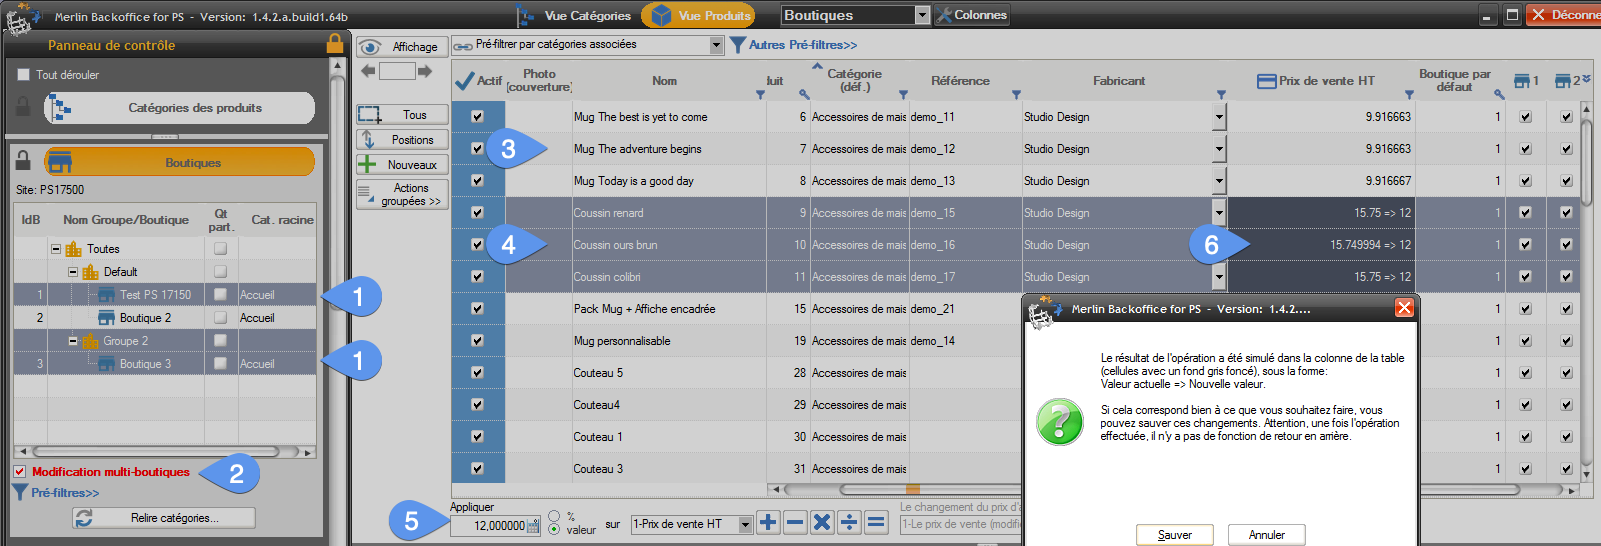Click the lock icon beside Boutiques panel

24,161
